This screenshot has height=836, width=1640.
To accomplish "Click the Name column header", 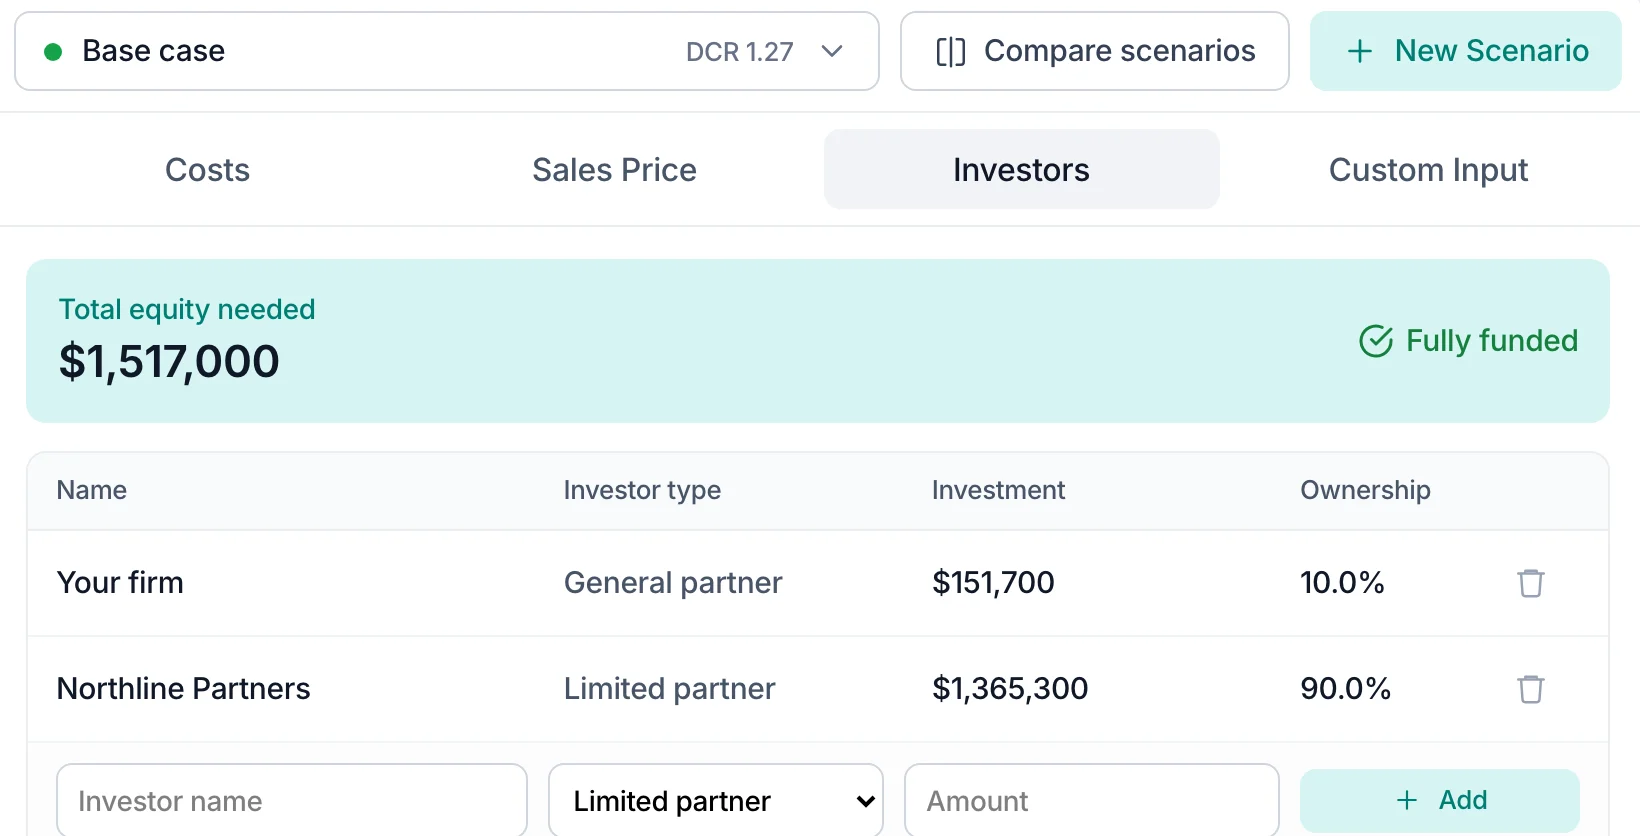I will [92, 490].
